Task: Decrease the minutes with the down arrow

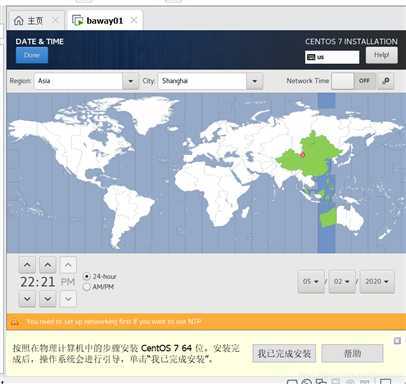Action: tap(48, 299)
